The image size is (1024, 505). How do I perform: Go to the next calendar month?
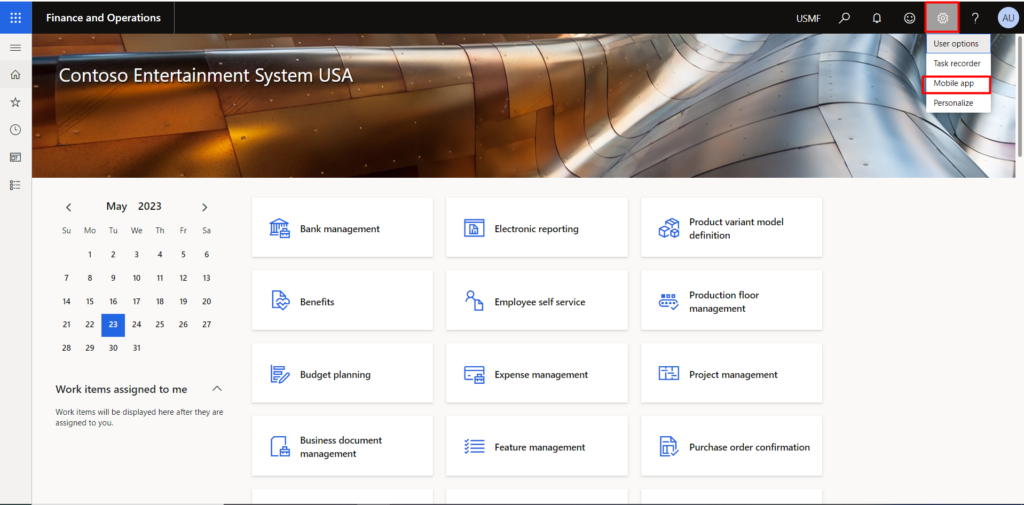204,207
